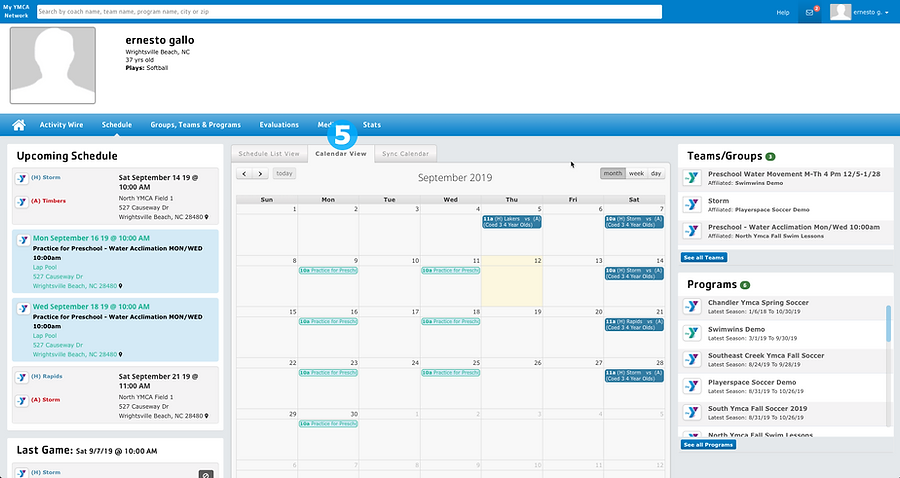Click YMCA logo of Southeast Creek Ymca Fall Soccer
Viewport: 900px width, 478px height.
click(x=692, y=359)
